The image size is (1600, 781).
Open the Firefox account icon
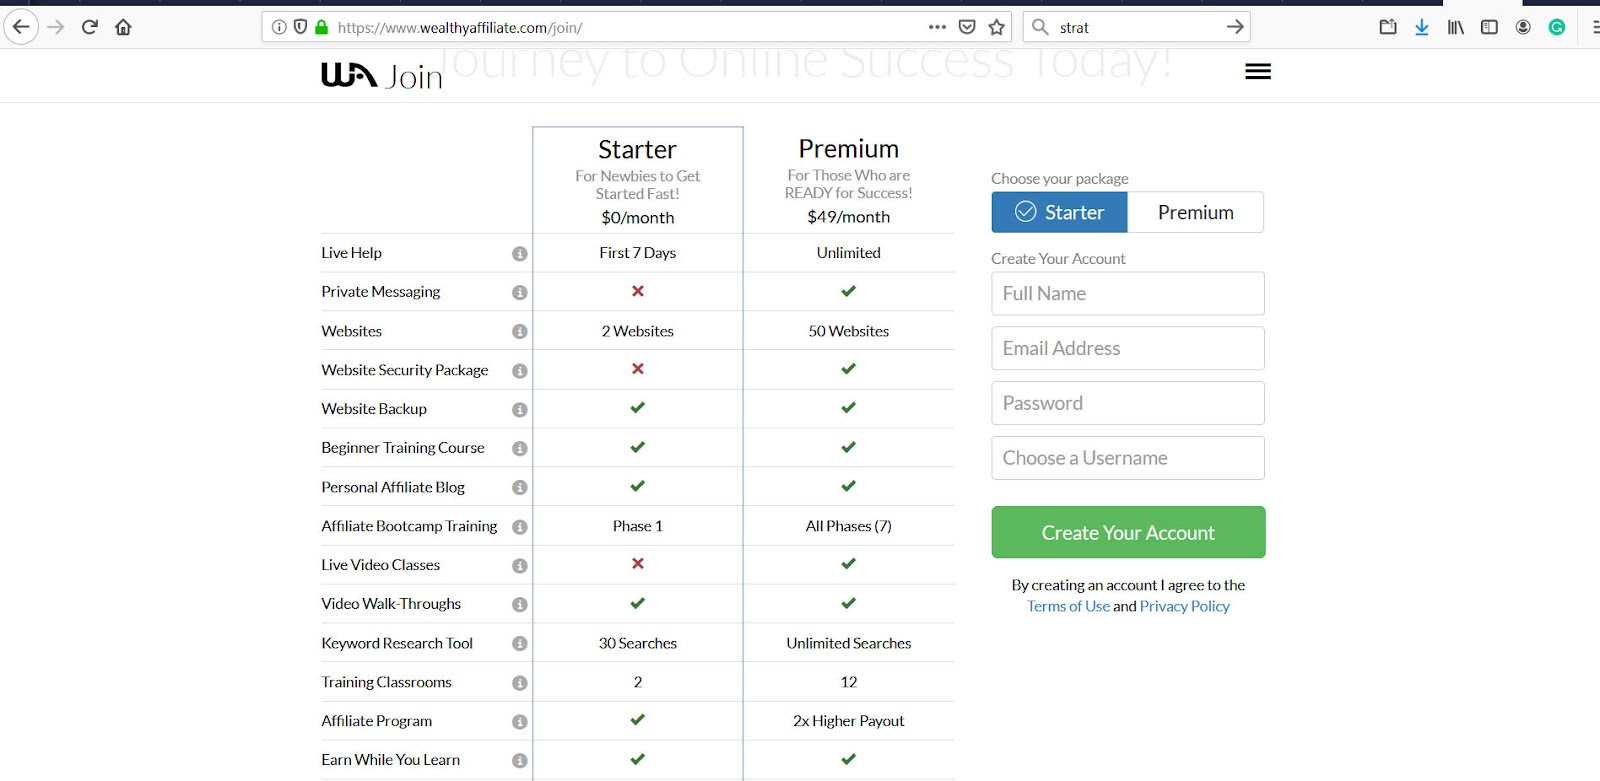point(1523,27)
